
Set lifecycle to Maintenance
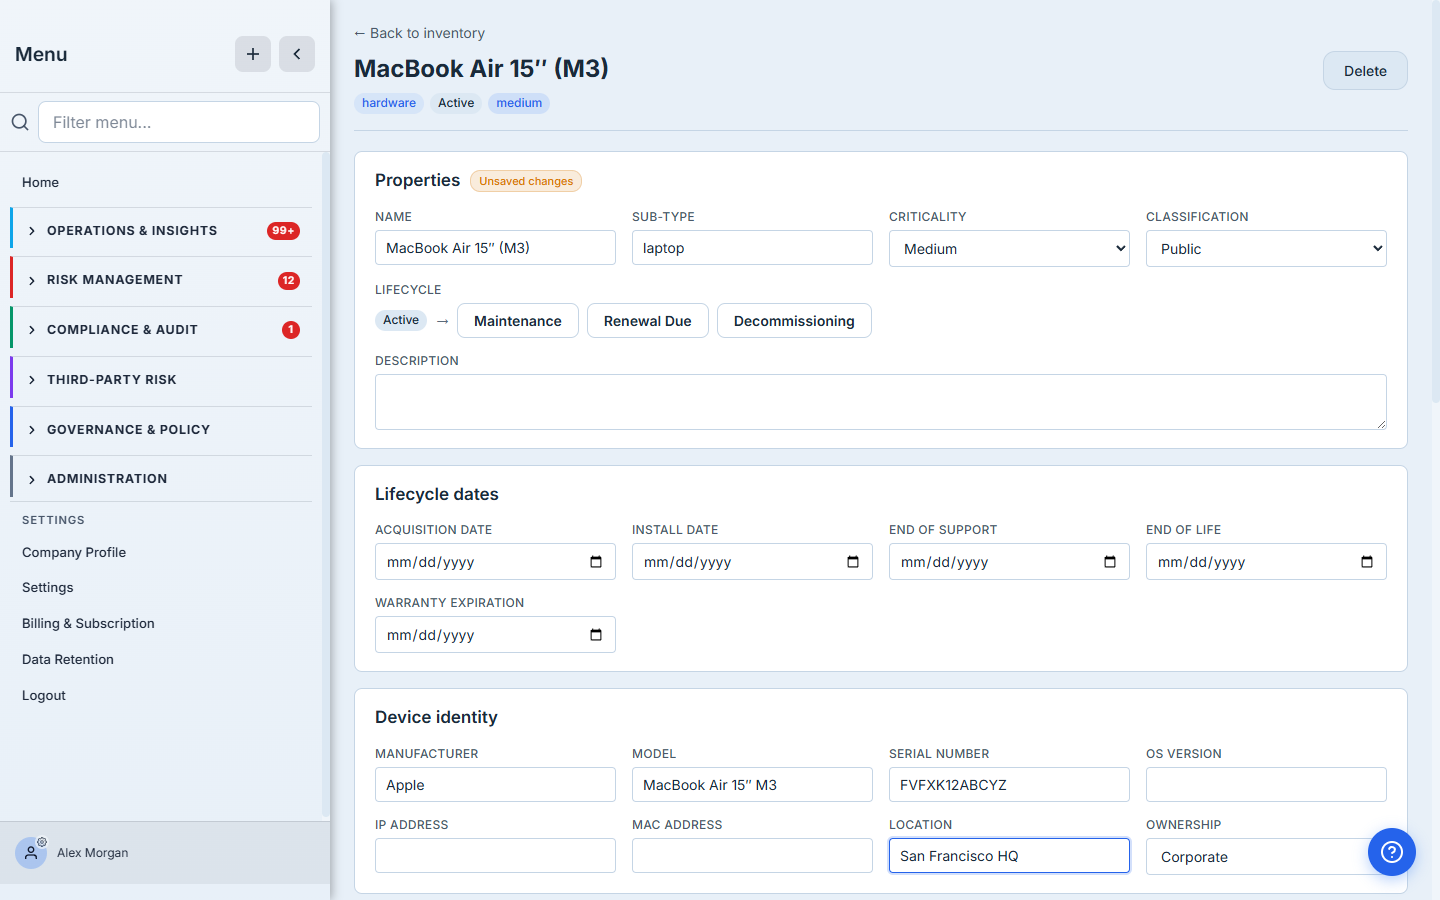pyautogui.click(x=518, y=321)
